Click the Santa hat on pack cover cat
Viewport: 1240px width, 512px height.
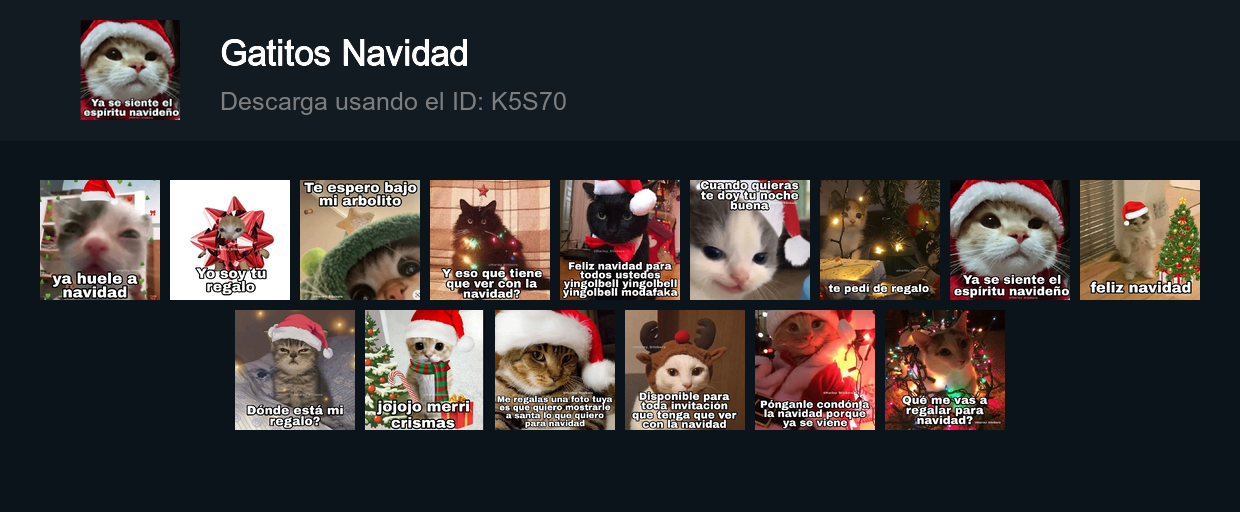point(127,36)
